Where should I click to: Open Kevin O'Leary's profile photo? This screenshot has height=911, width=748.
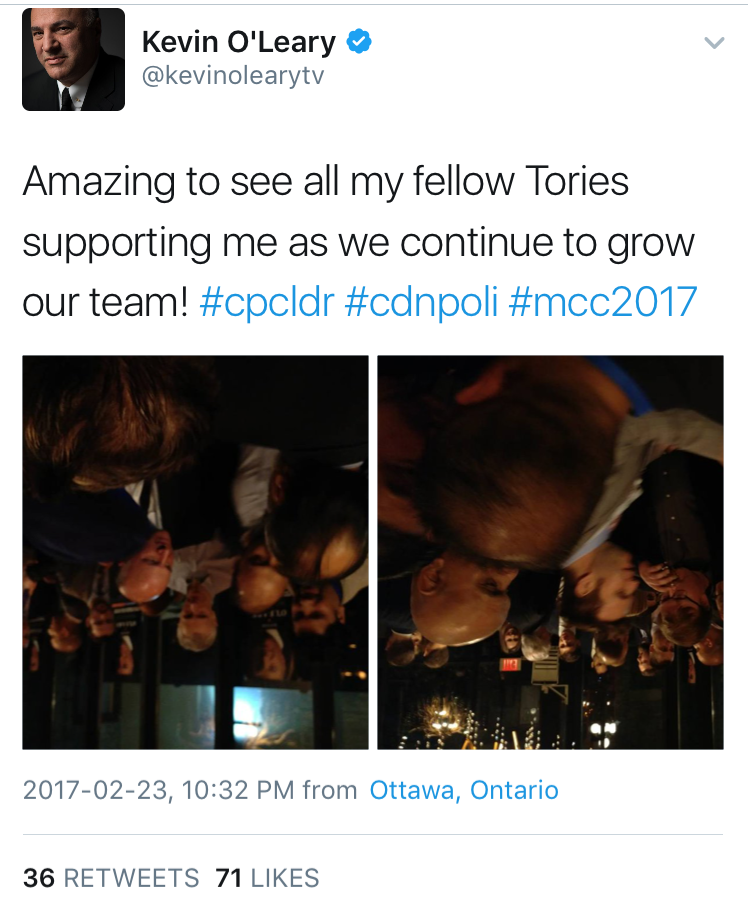pyautogui.click(x=73, y=59)
